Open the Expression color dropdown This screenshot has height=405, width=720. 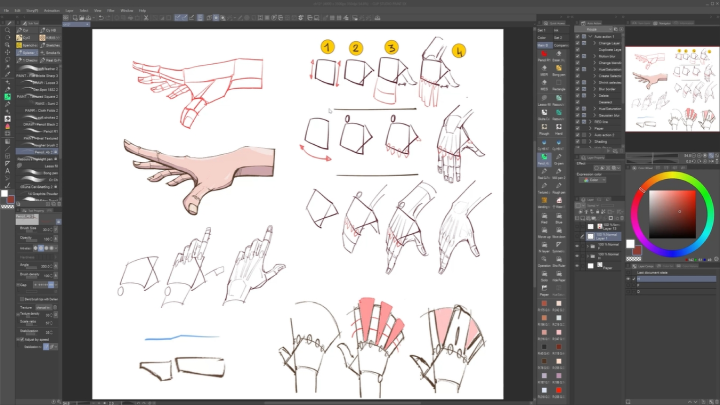pyautogui.click(x=592, y=180)
